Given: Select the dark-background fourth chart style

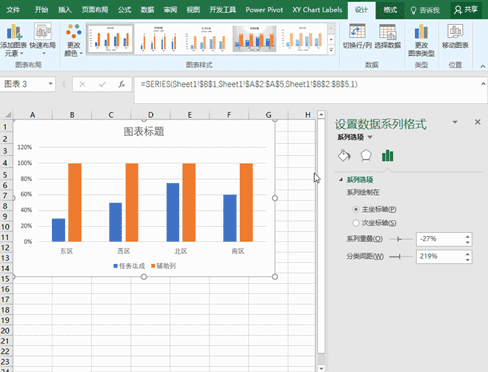Looking at the screenshot, I should [254, 39].
